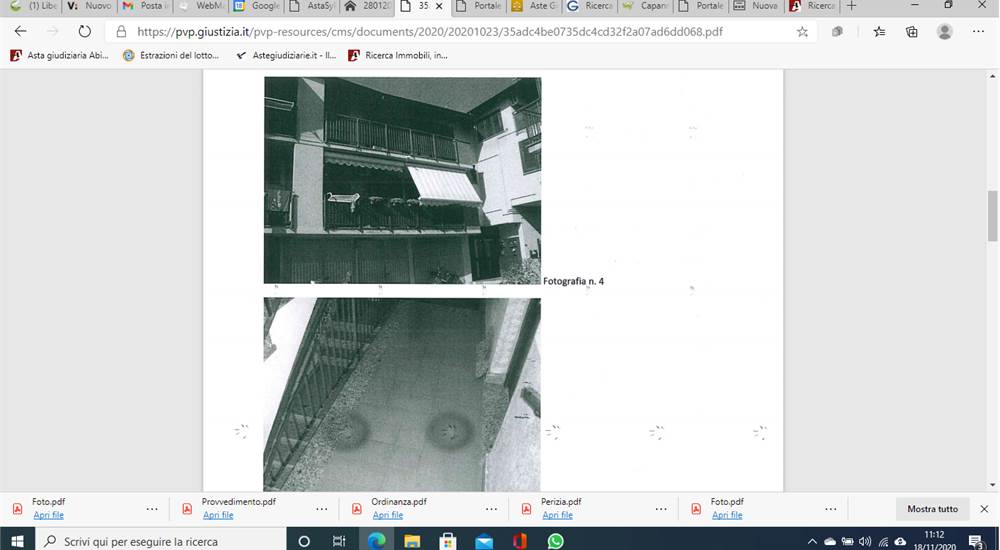Go back to the previous page
The height and width of the screenshot is (550, 1000).
pyautogui.click(x=20, y=31)
